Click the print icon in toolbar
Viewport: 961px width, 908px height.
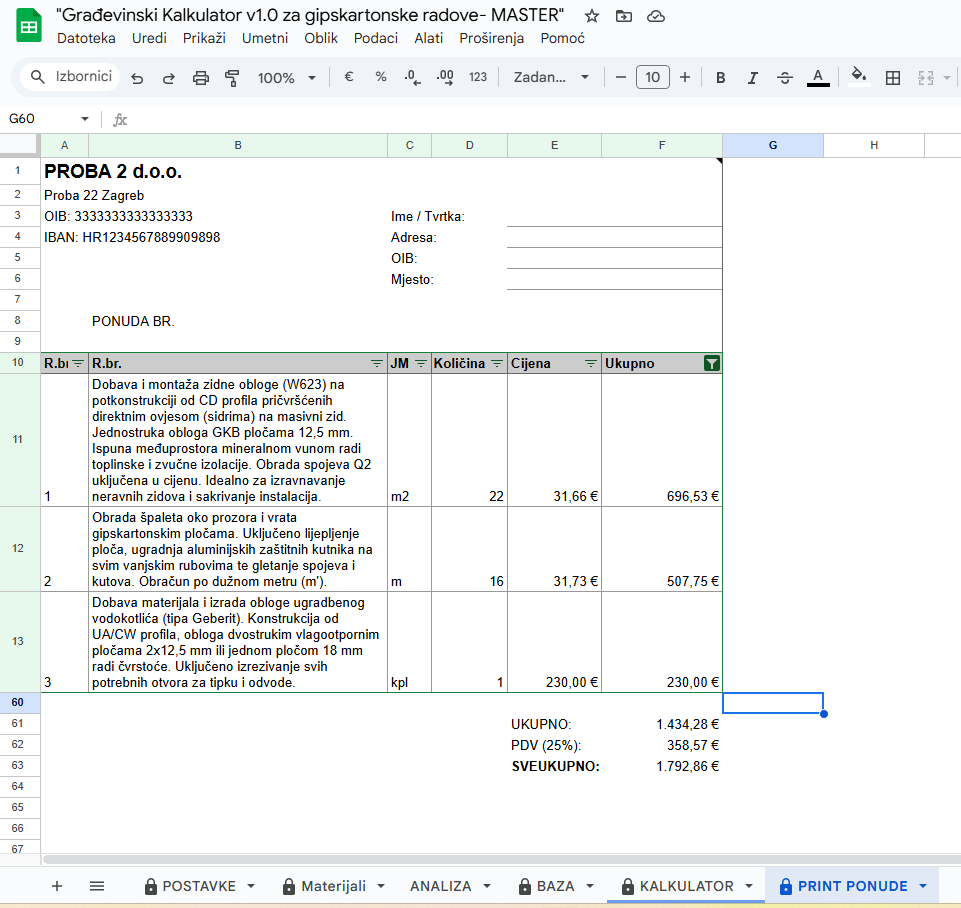(x=201, y=78)
